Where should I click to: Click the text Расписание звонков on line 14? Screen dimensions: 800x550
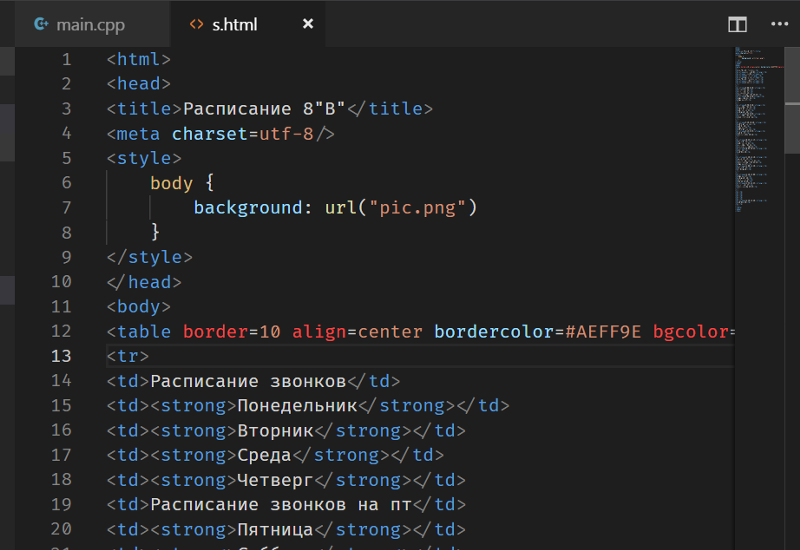(x=248, y=381)
